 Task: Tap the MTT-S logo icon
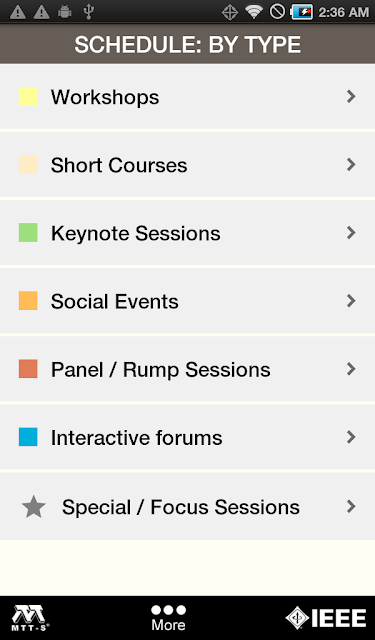tap(30, 618)
